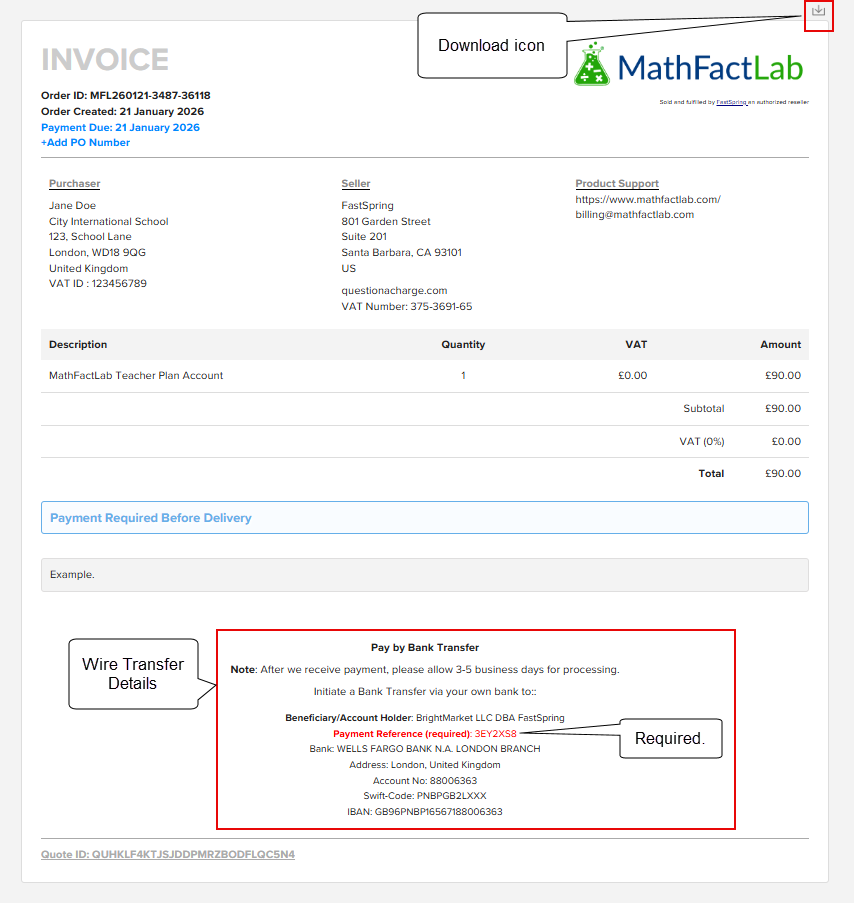Select the INVOICE heading text
The image size is (854, 903).
point(105,60)
